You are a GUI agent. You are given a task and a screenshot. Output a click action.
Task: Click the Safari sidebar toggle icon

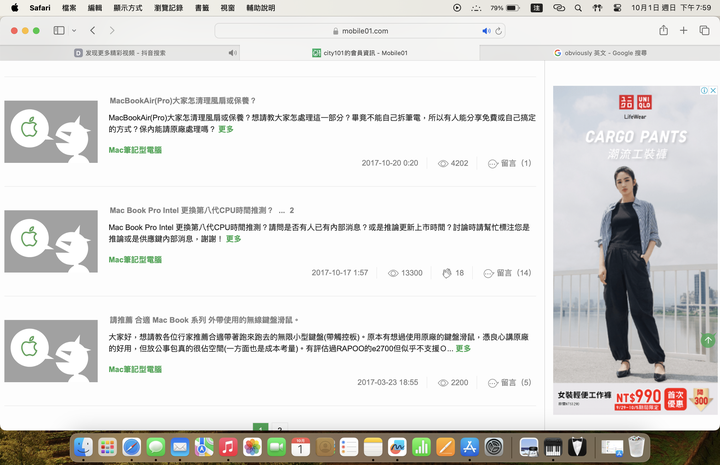click(x=59, y=31)
